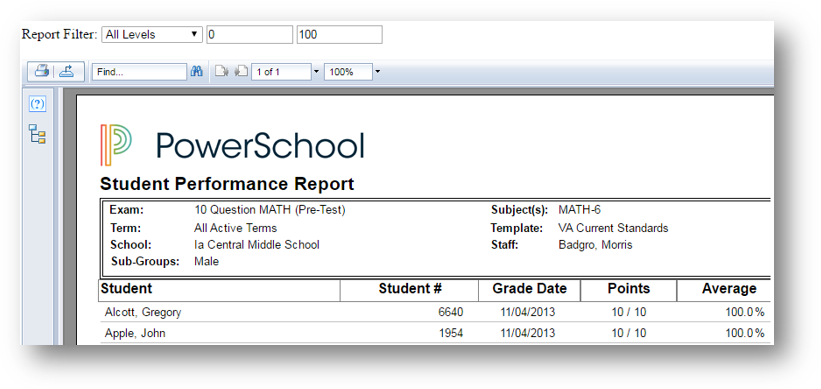821x389 pixels.
Task: Click Apple, John's points 10 / 10
Action: [629, 333]
